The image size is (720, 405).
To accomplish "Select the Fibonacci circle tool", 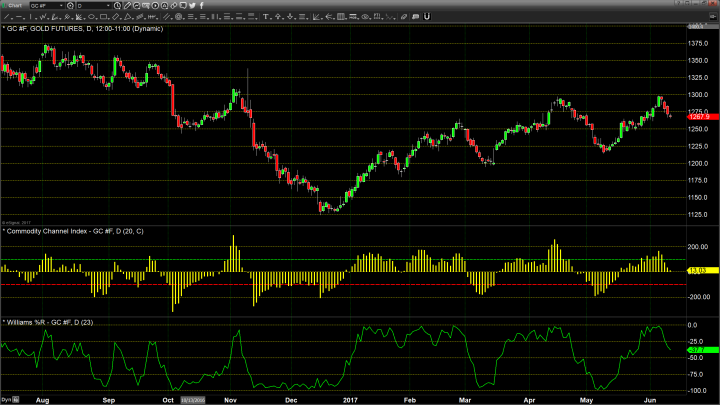I will point(179,17).
